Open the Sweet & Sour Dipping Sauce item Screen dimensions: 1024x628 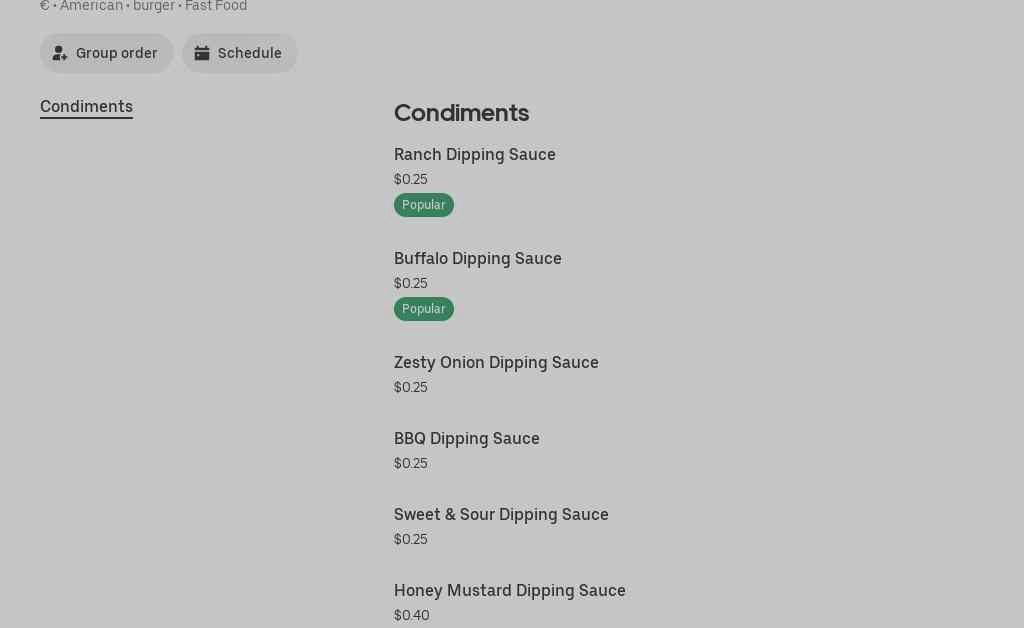pyautogui.click(x=501, y=515)
